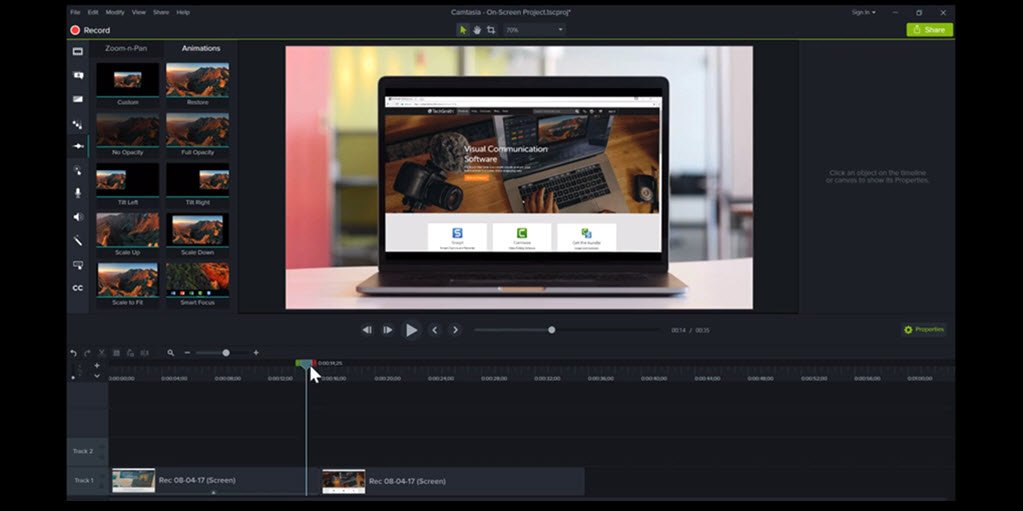
Task: Step forward one frame
Action: click(388, 330)
